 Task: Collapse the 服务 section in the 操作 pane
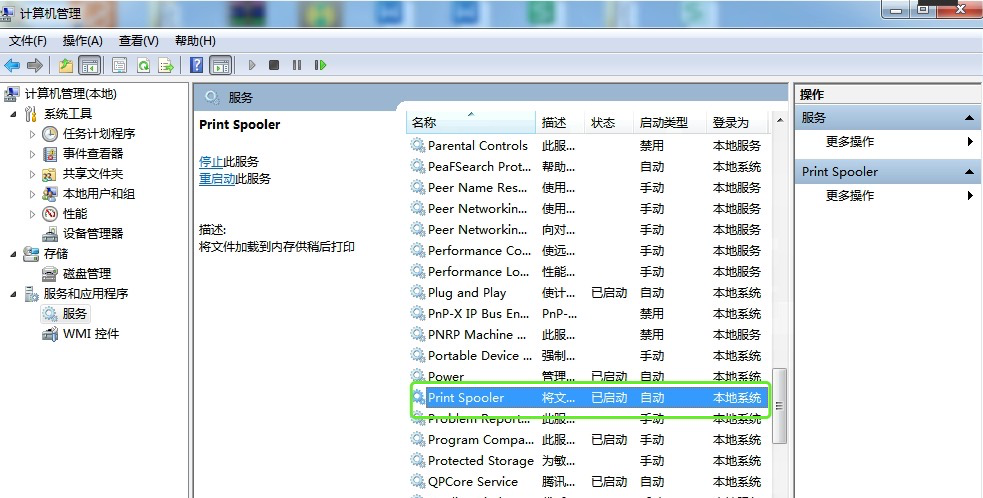[969, 118]
